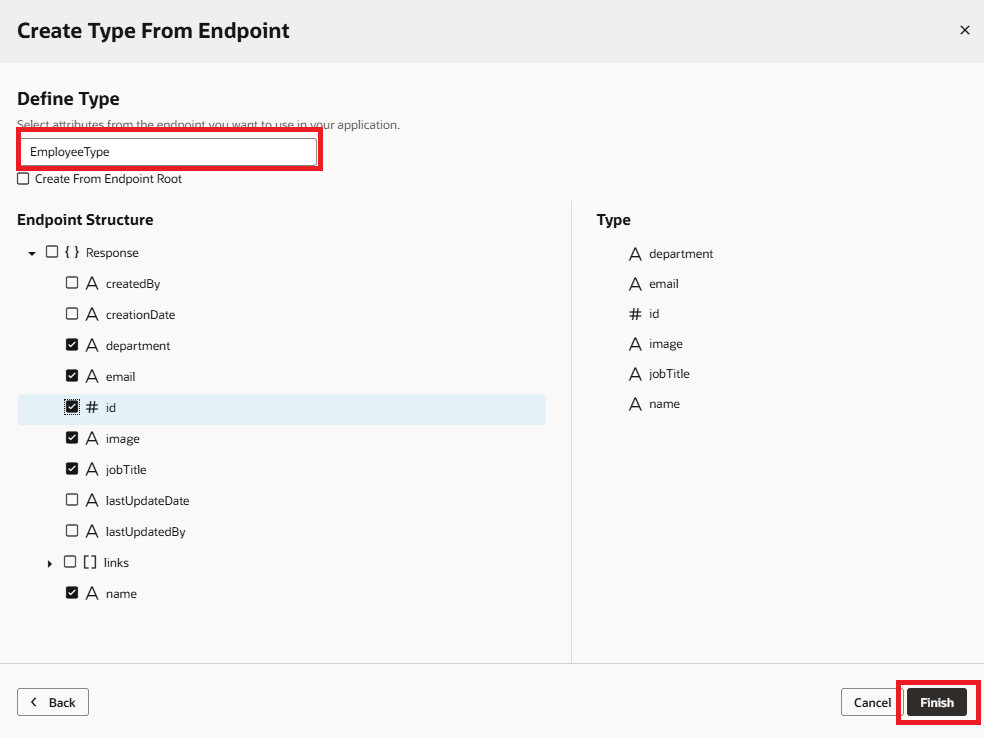Expand the links array node
The height and width of the screenshot is (738, 984).
pos(50,564)
